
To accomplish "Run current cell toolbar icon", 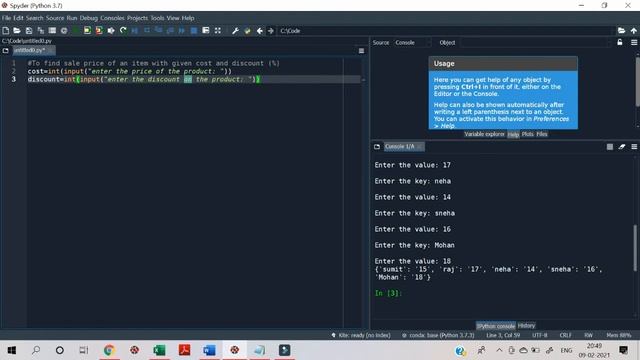I will pos(87,31).
